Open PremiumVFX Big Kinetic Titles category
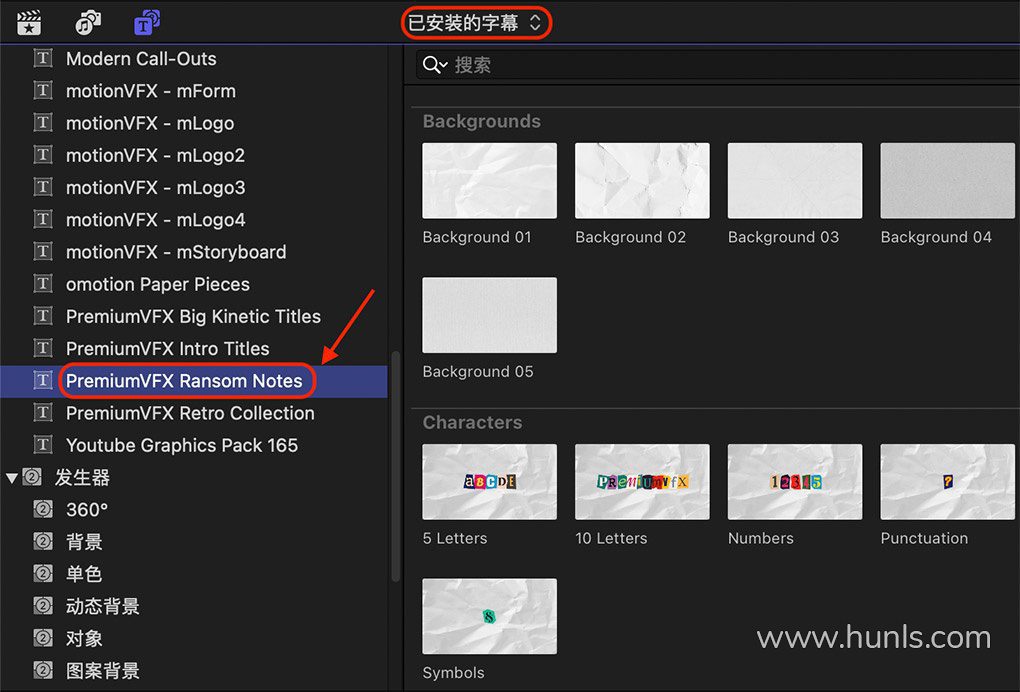The image size is (1020, 692). click(193, 316)
